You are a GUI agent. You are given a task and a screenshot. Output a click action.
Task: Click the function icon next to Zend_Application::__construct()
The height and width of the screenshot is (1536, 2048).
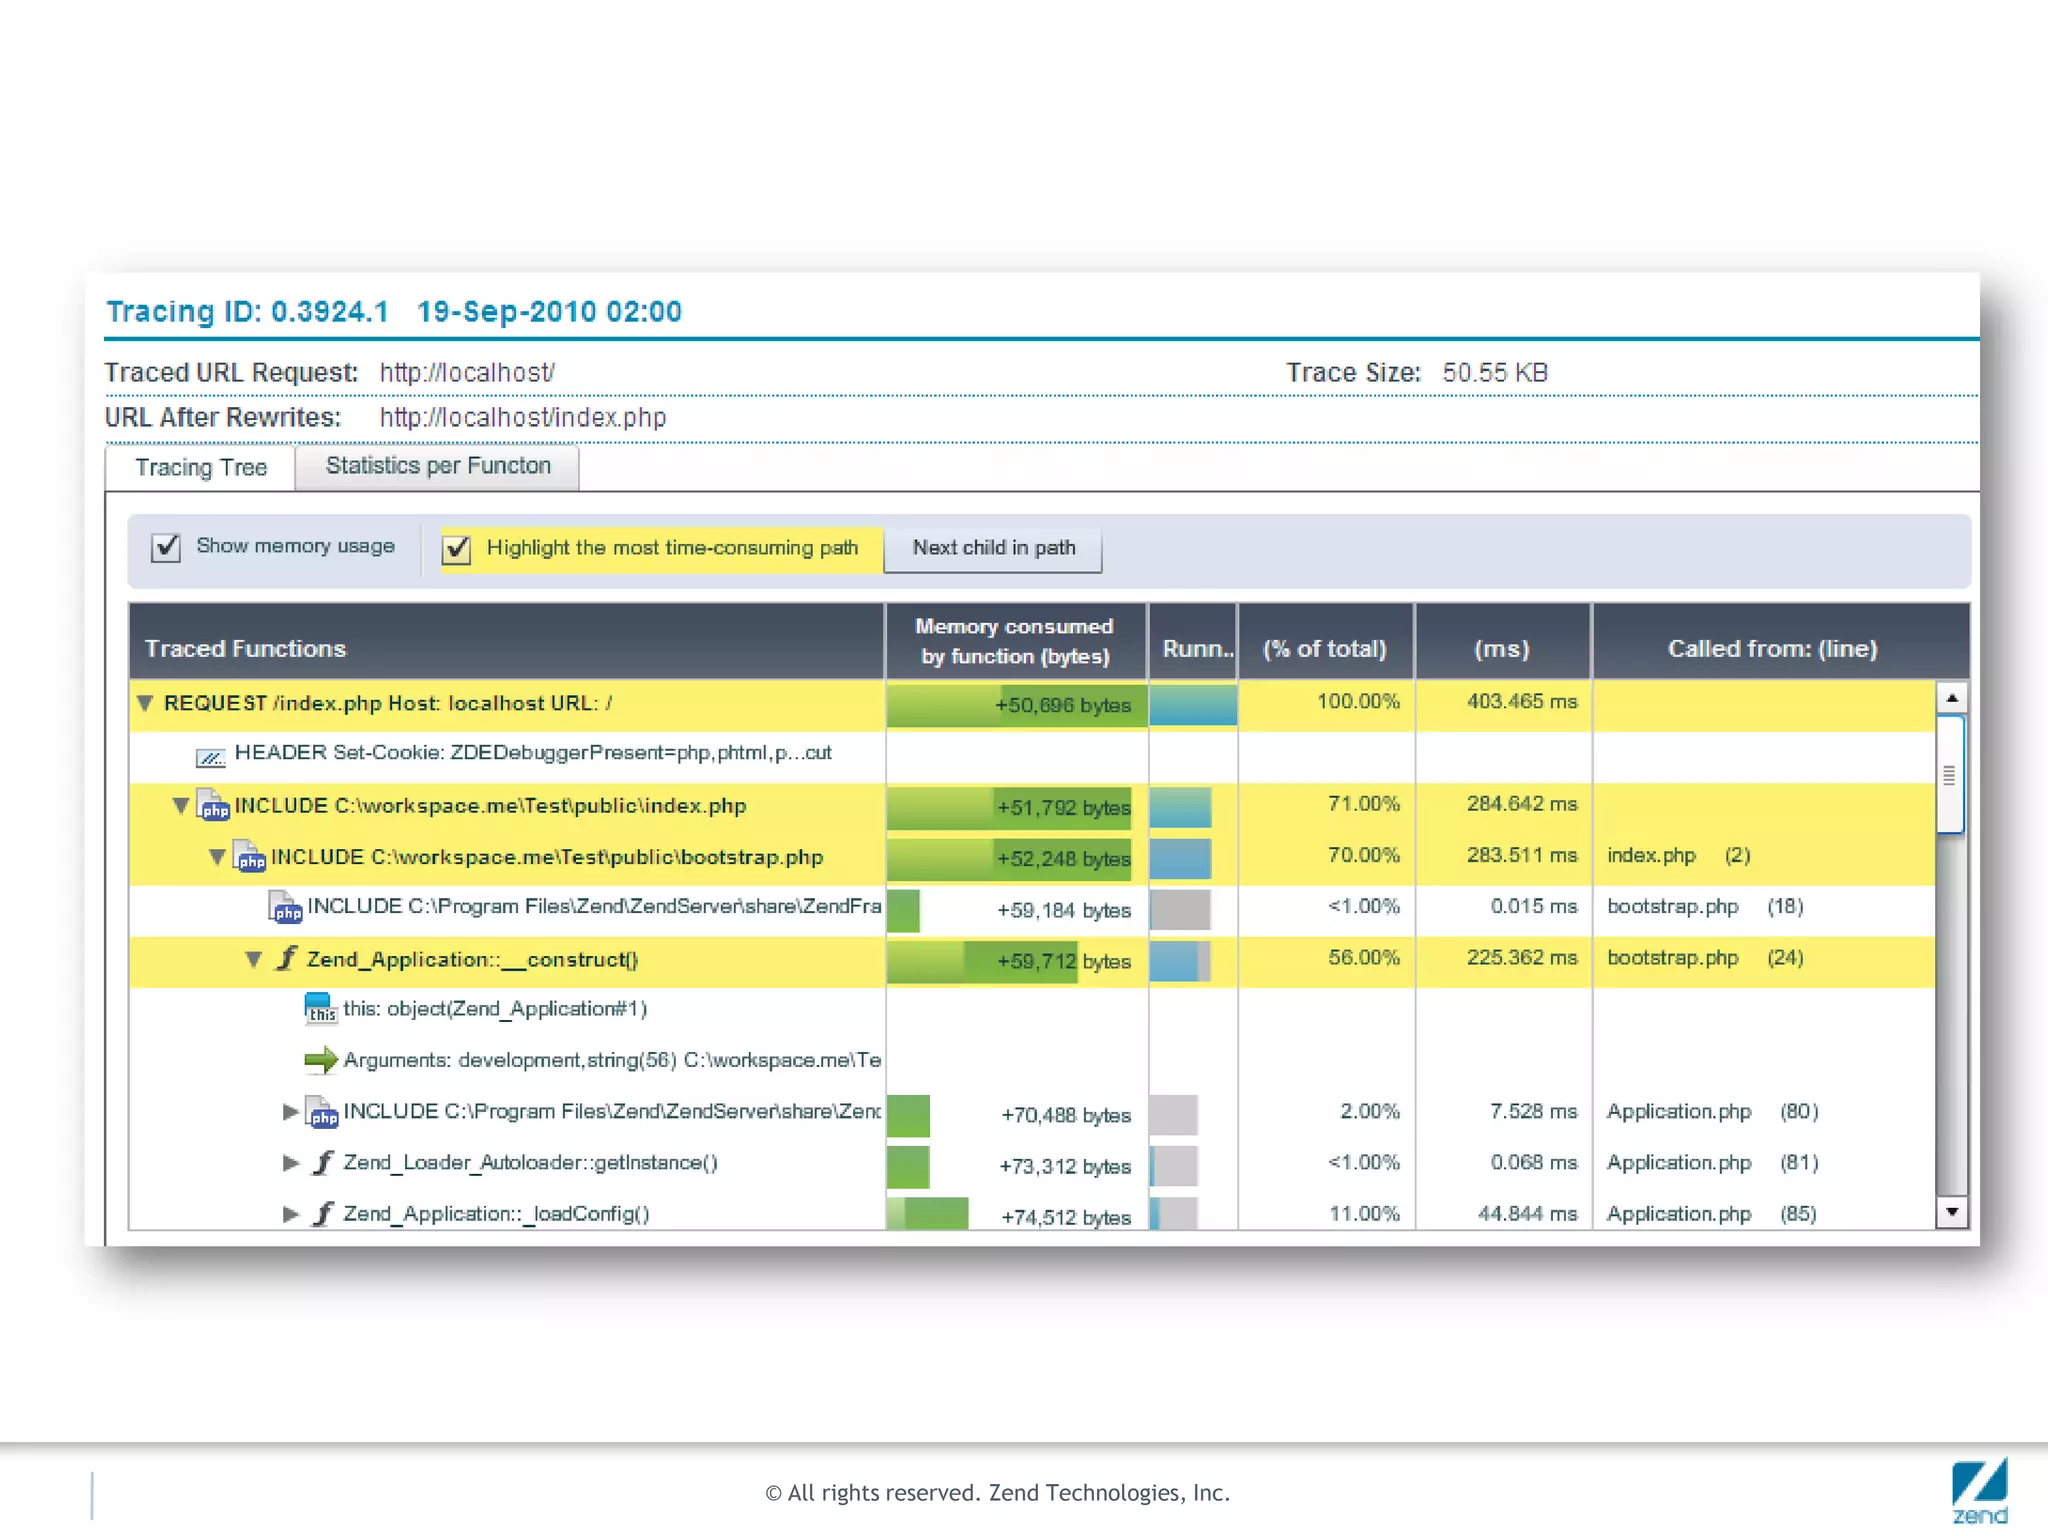287,959
